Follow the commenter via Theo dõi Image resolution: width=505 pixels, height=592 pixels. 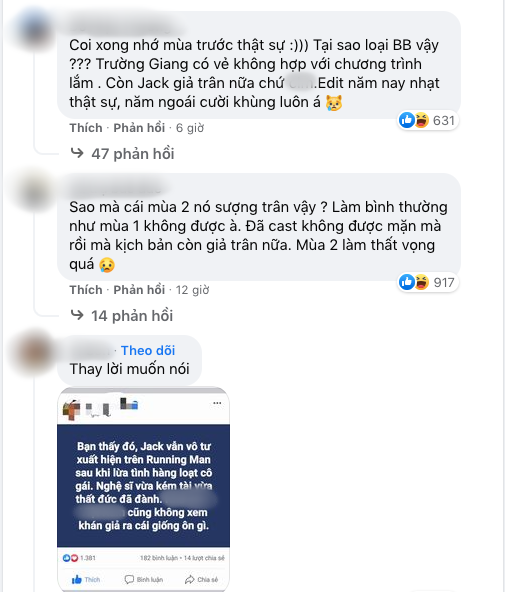[148, 350]
